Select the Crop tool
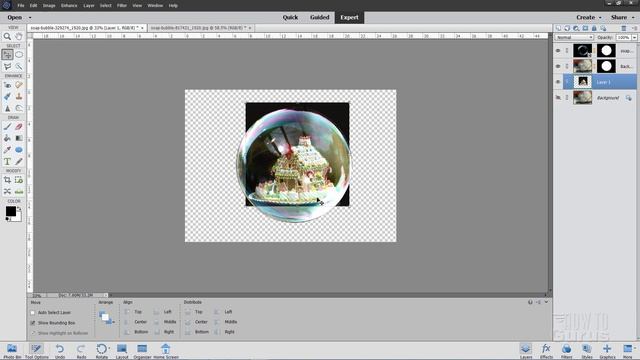Viewport: 640px width, 360px height. click(x=7, y=180)
